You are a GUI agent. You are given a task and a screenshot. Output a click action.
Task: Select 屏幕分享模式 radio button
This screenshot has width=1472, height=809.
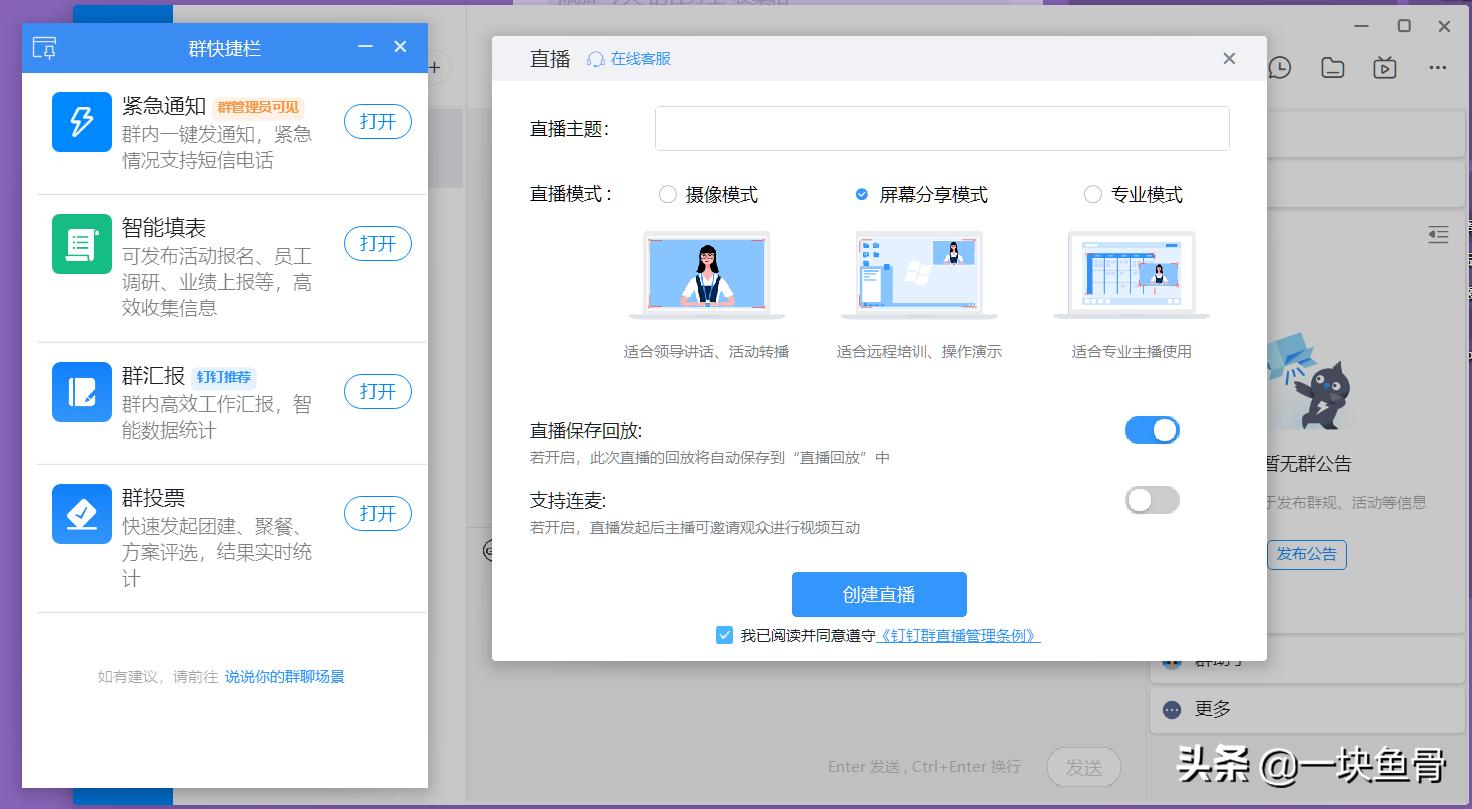[x=862, y=194]
